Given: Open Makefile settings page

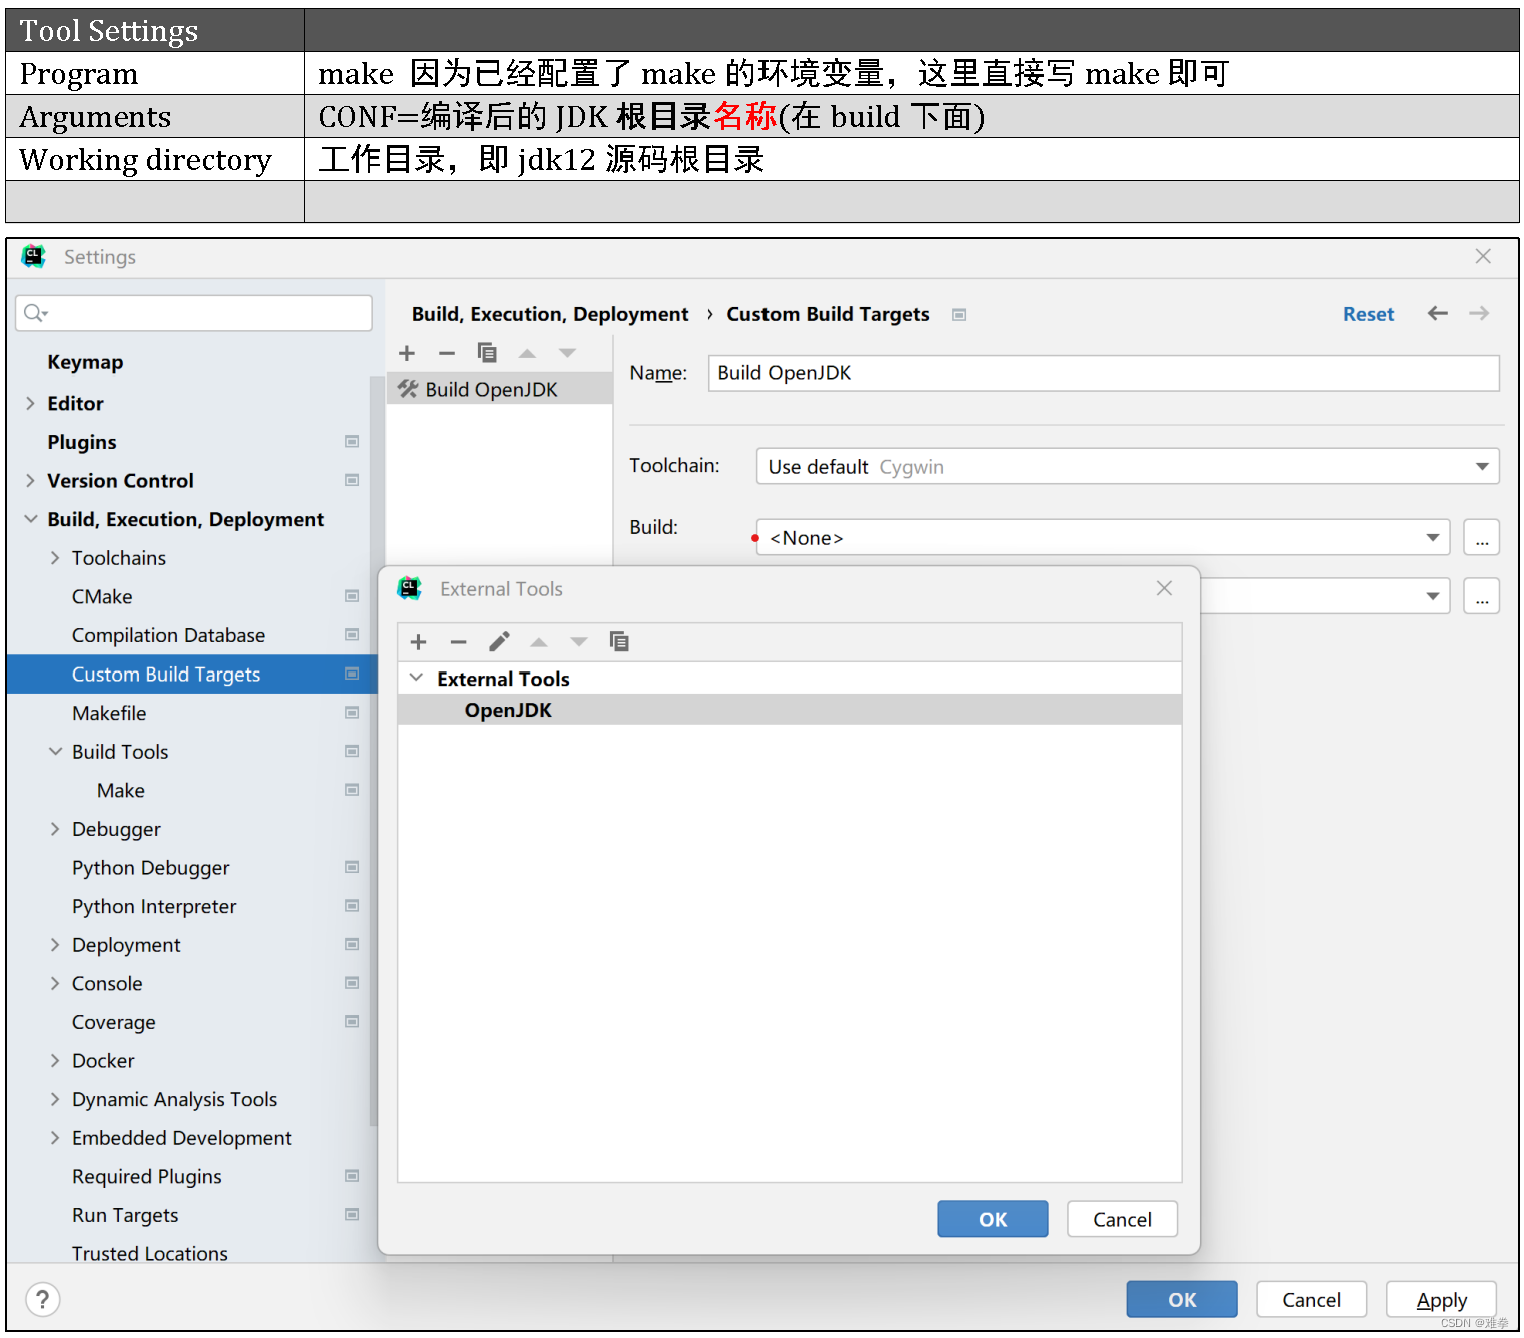Looking at the screenshot, I should coord(109,713).
